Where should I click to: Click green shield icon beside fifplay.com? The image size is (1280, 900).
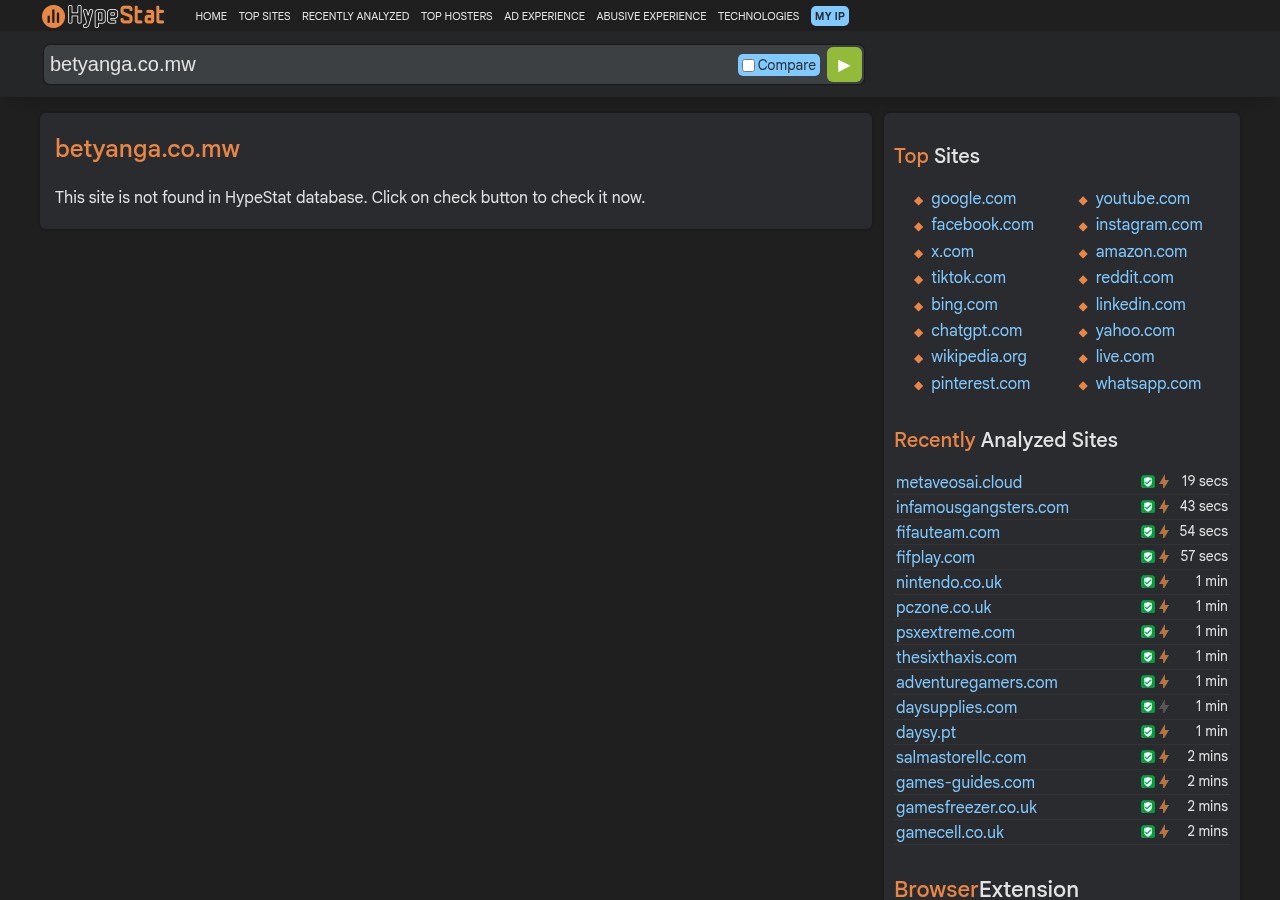pyautogui.click(x=1148, y=557)
